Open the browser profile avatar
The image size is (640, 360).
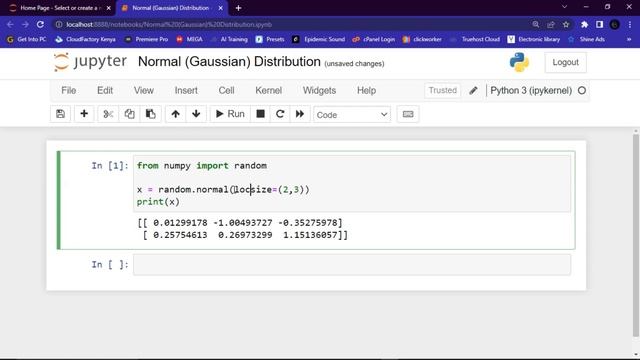click(x=615, y=24)
